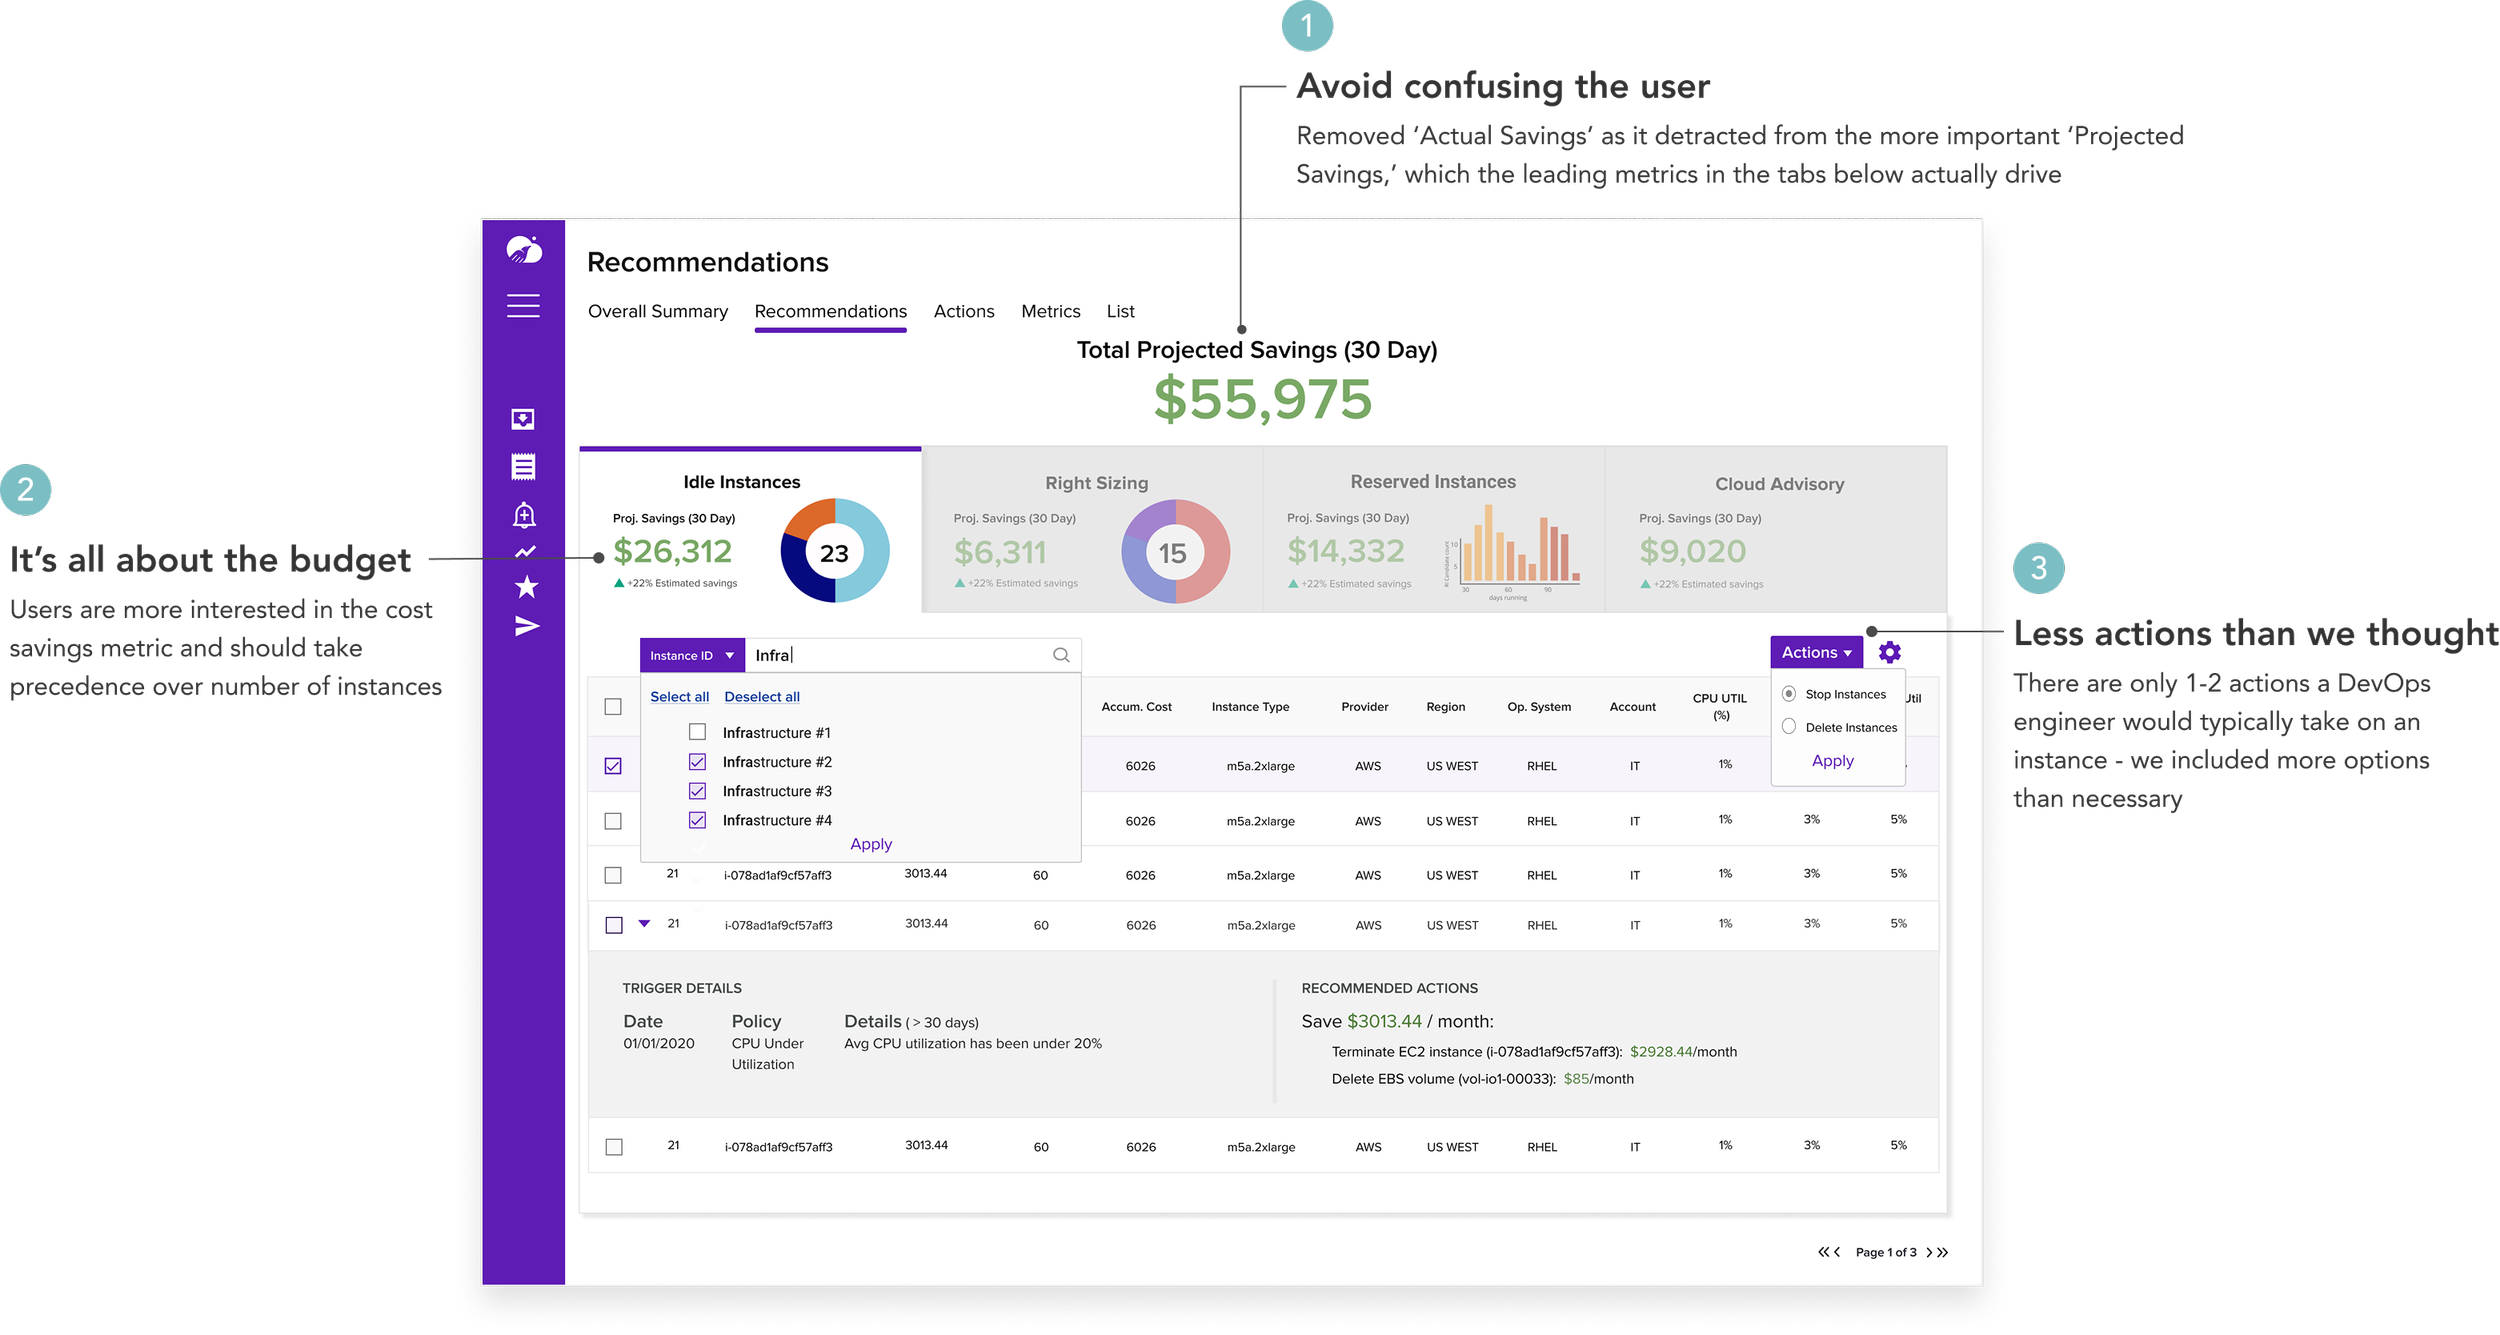Image resolution: width=2500 pixels, height=1335 pixels.
Task: Click the paper plane send icon
Action: [x=527, y=626]
